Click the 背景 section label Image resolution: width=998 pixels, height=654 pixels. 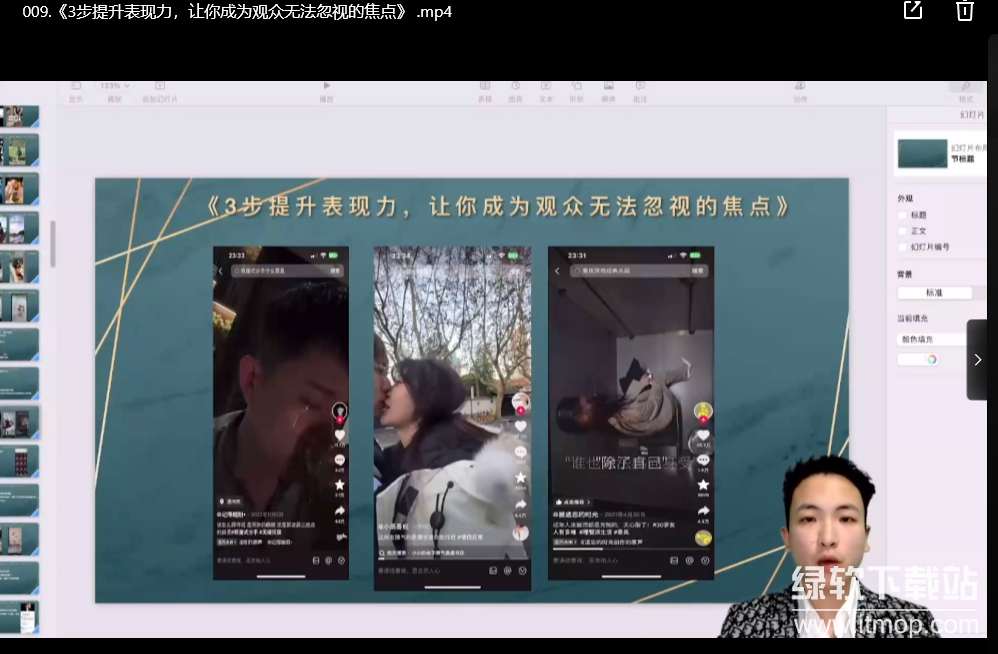click(904, 274)
